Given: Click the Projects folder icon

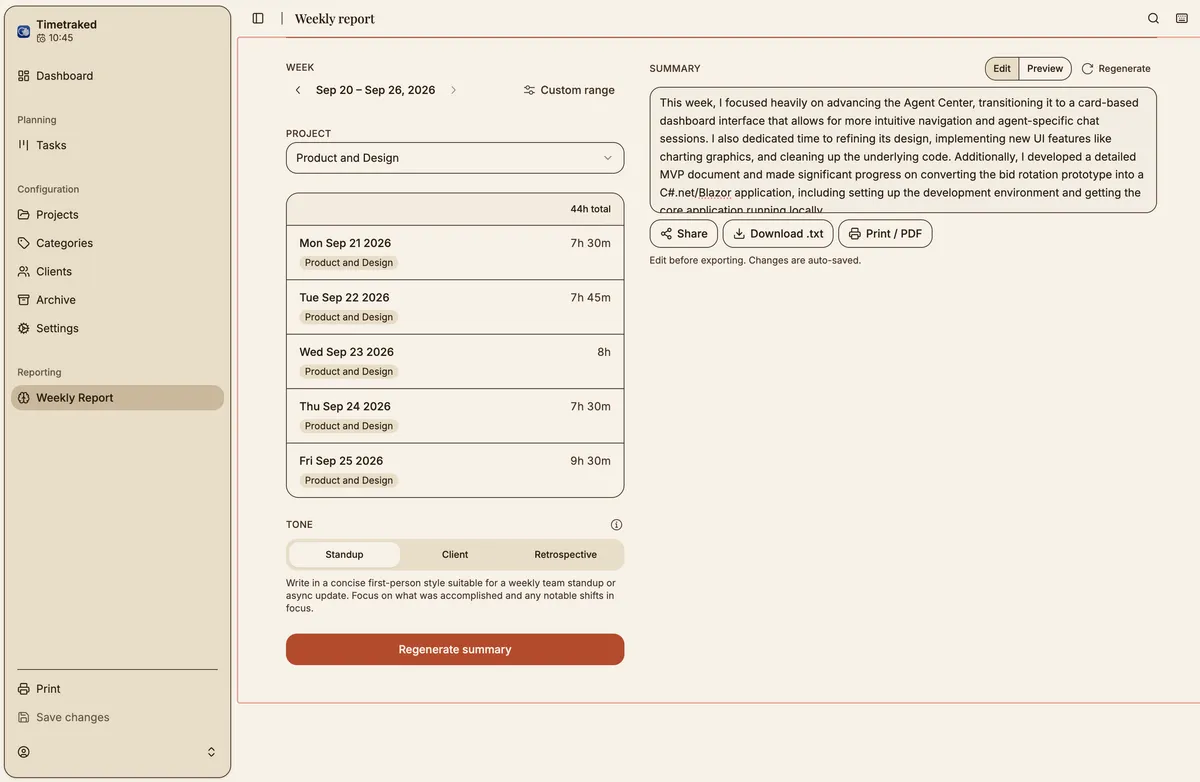Looking at the screenshot, I should 24,214.
